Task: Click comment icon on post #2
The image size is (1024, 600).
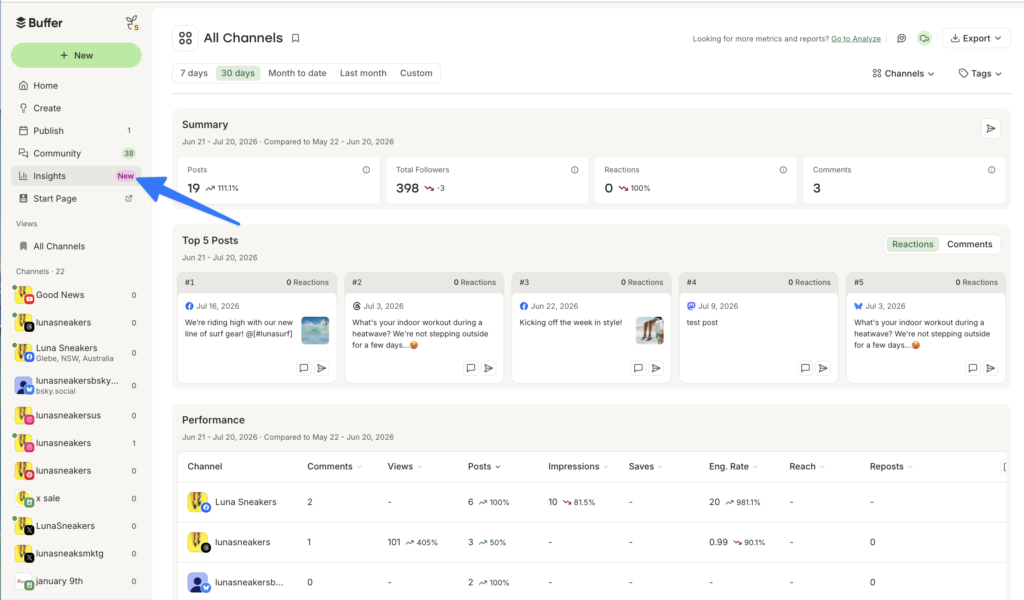Action: 471,368
